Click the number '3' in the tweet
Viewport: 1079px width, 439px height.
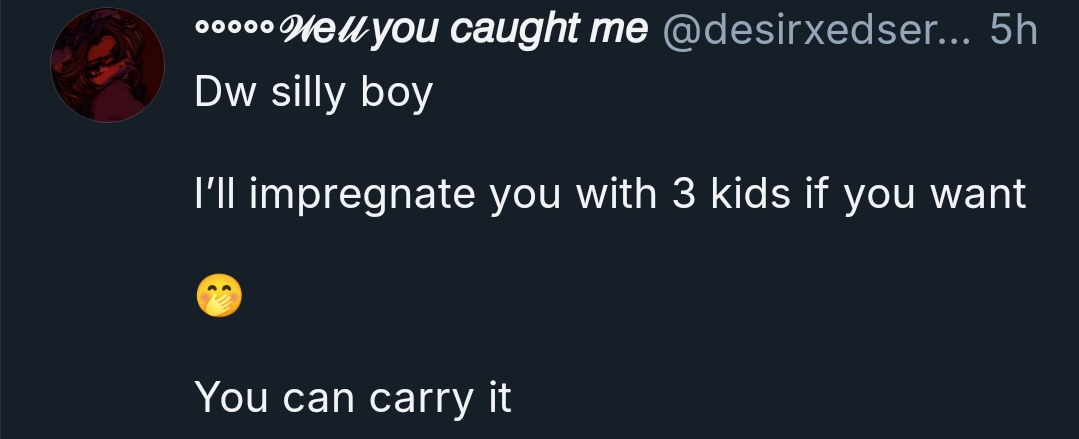click(x=684, y=194)
